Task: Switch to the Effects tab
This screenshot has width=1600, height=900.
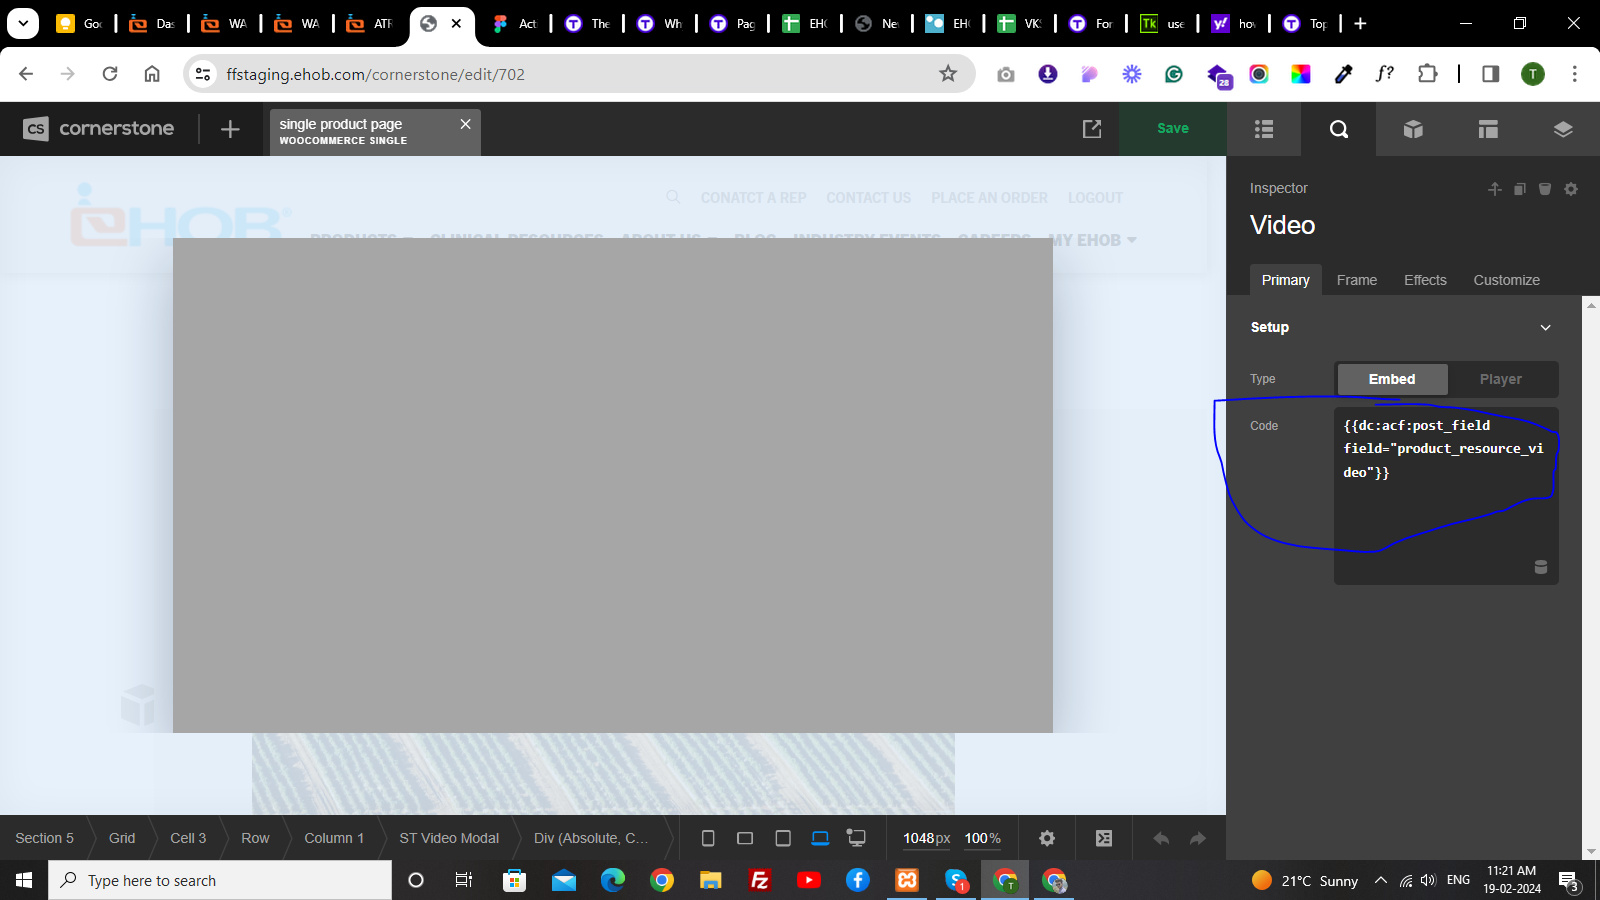Action: click(x=1425, y=280)
